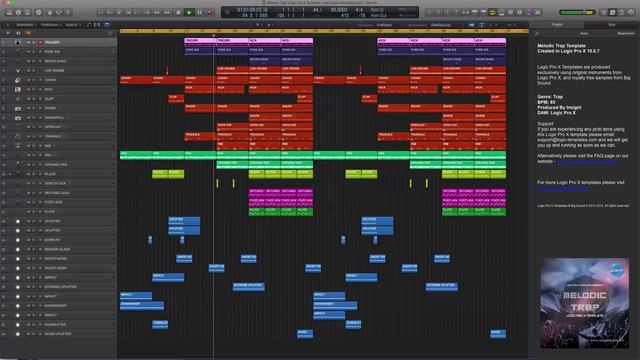Open Quick Help in the control bar

click(x=39, y=13)
